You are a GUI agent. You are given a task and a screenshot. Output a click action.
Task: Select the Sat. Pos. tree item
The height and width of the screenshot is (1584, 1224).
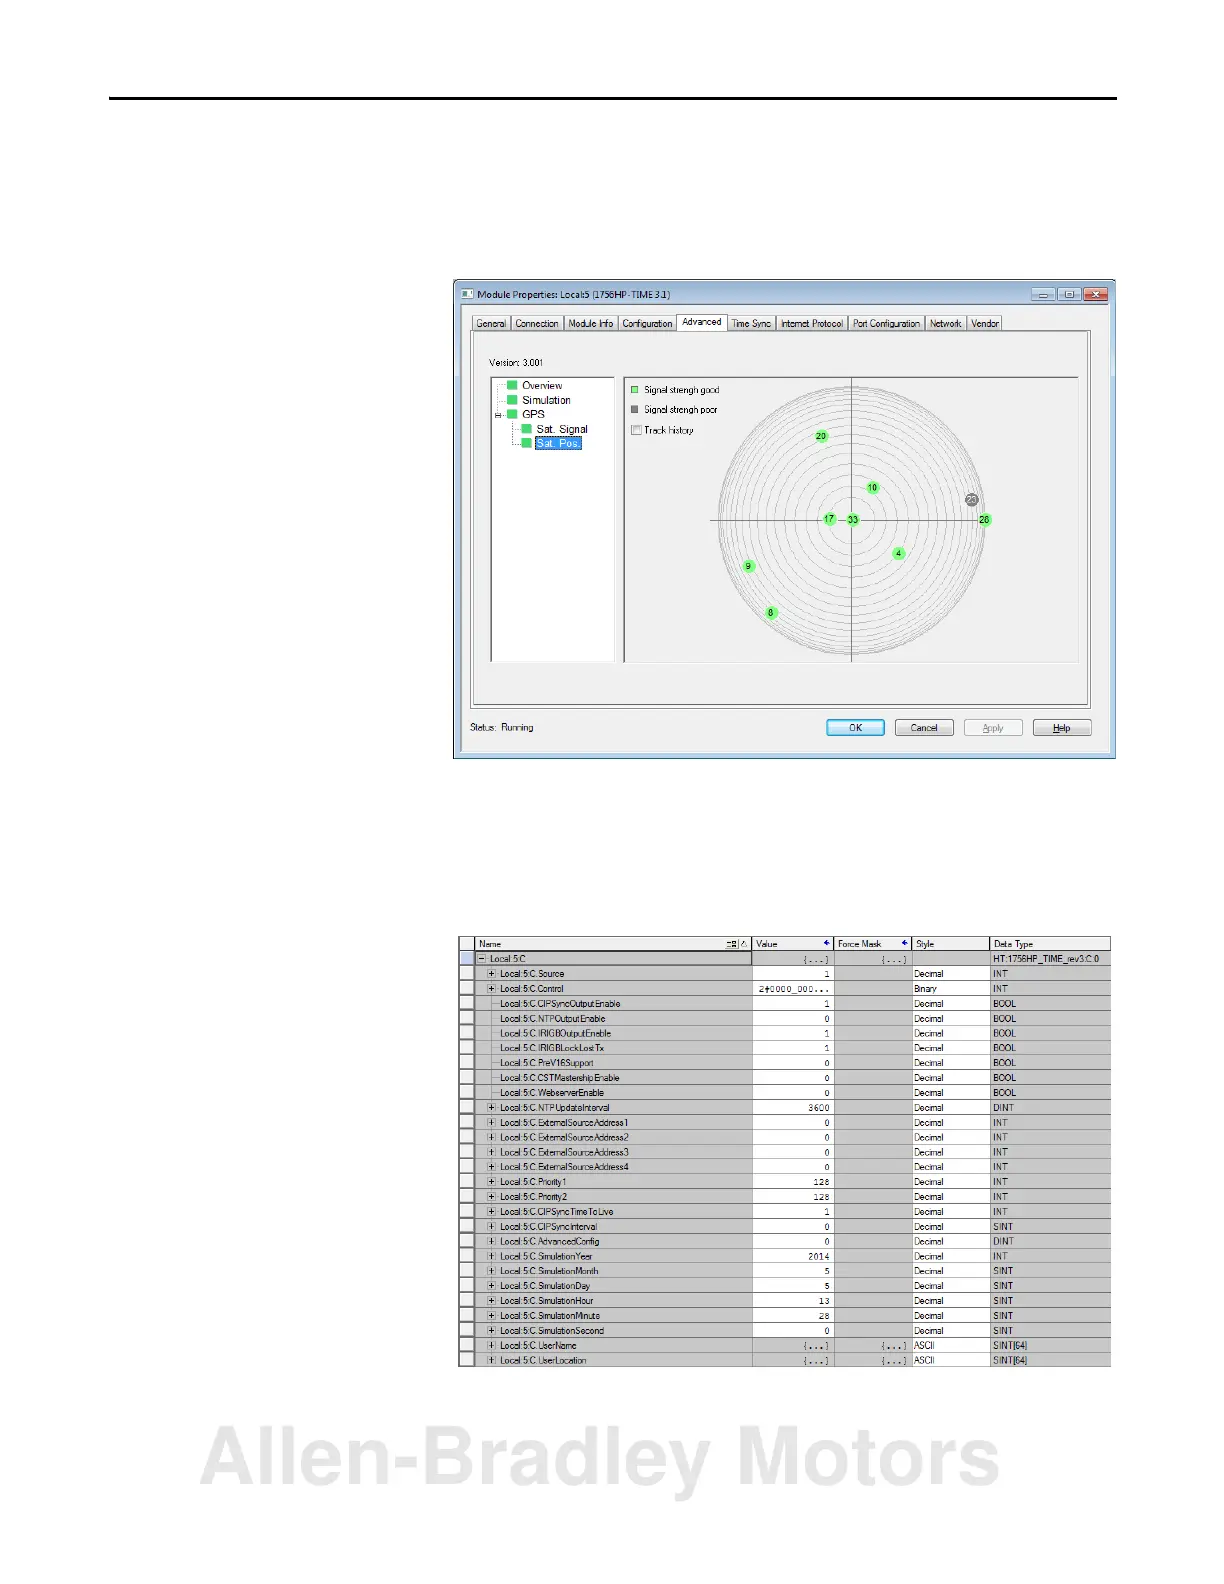point(558,443)
